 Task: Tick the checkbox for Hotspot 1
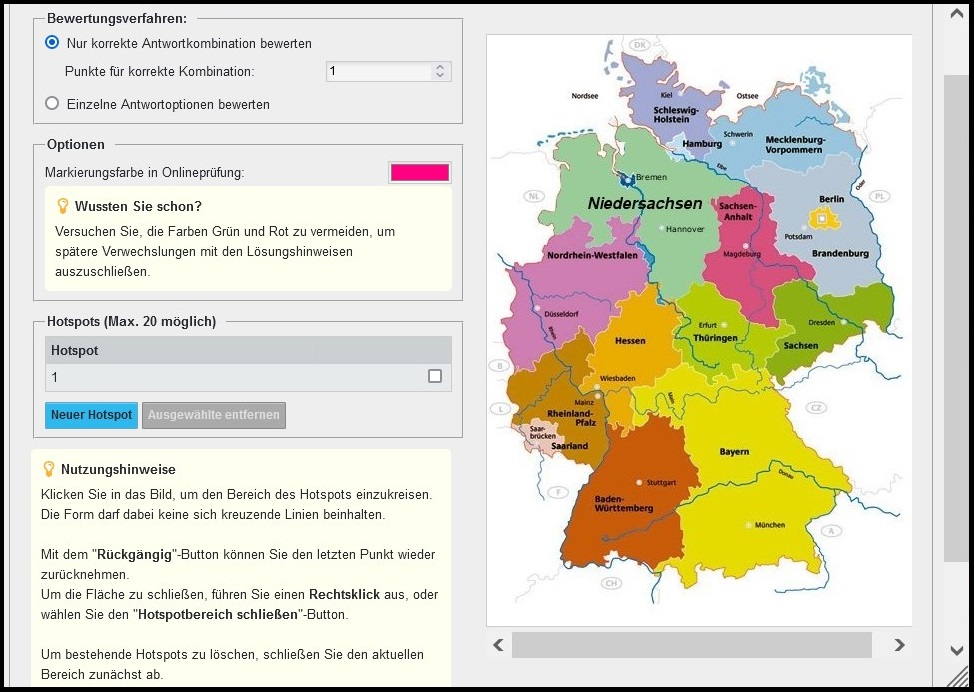(x=434, y=376)
